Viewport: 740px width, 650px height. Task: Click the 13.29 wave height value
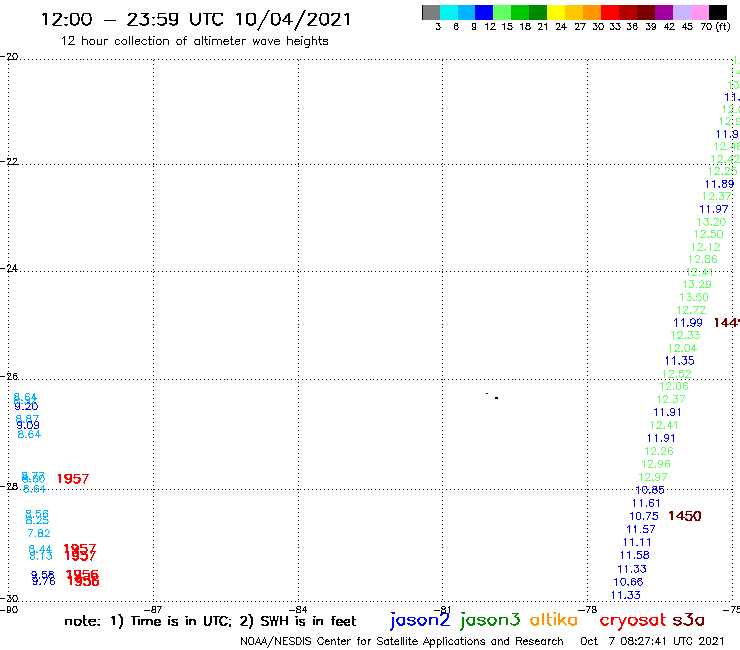697,284
